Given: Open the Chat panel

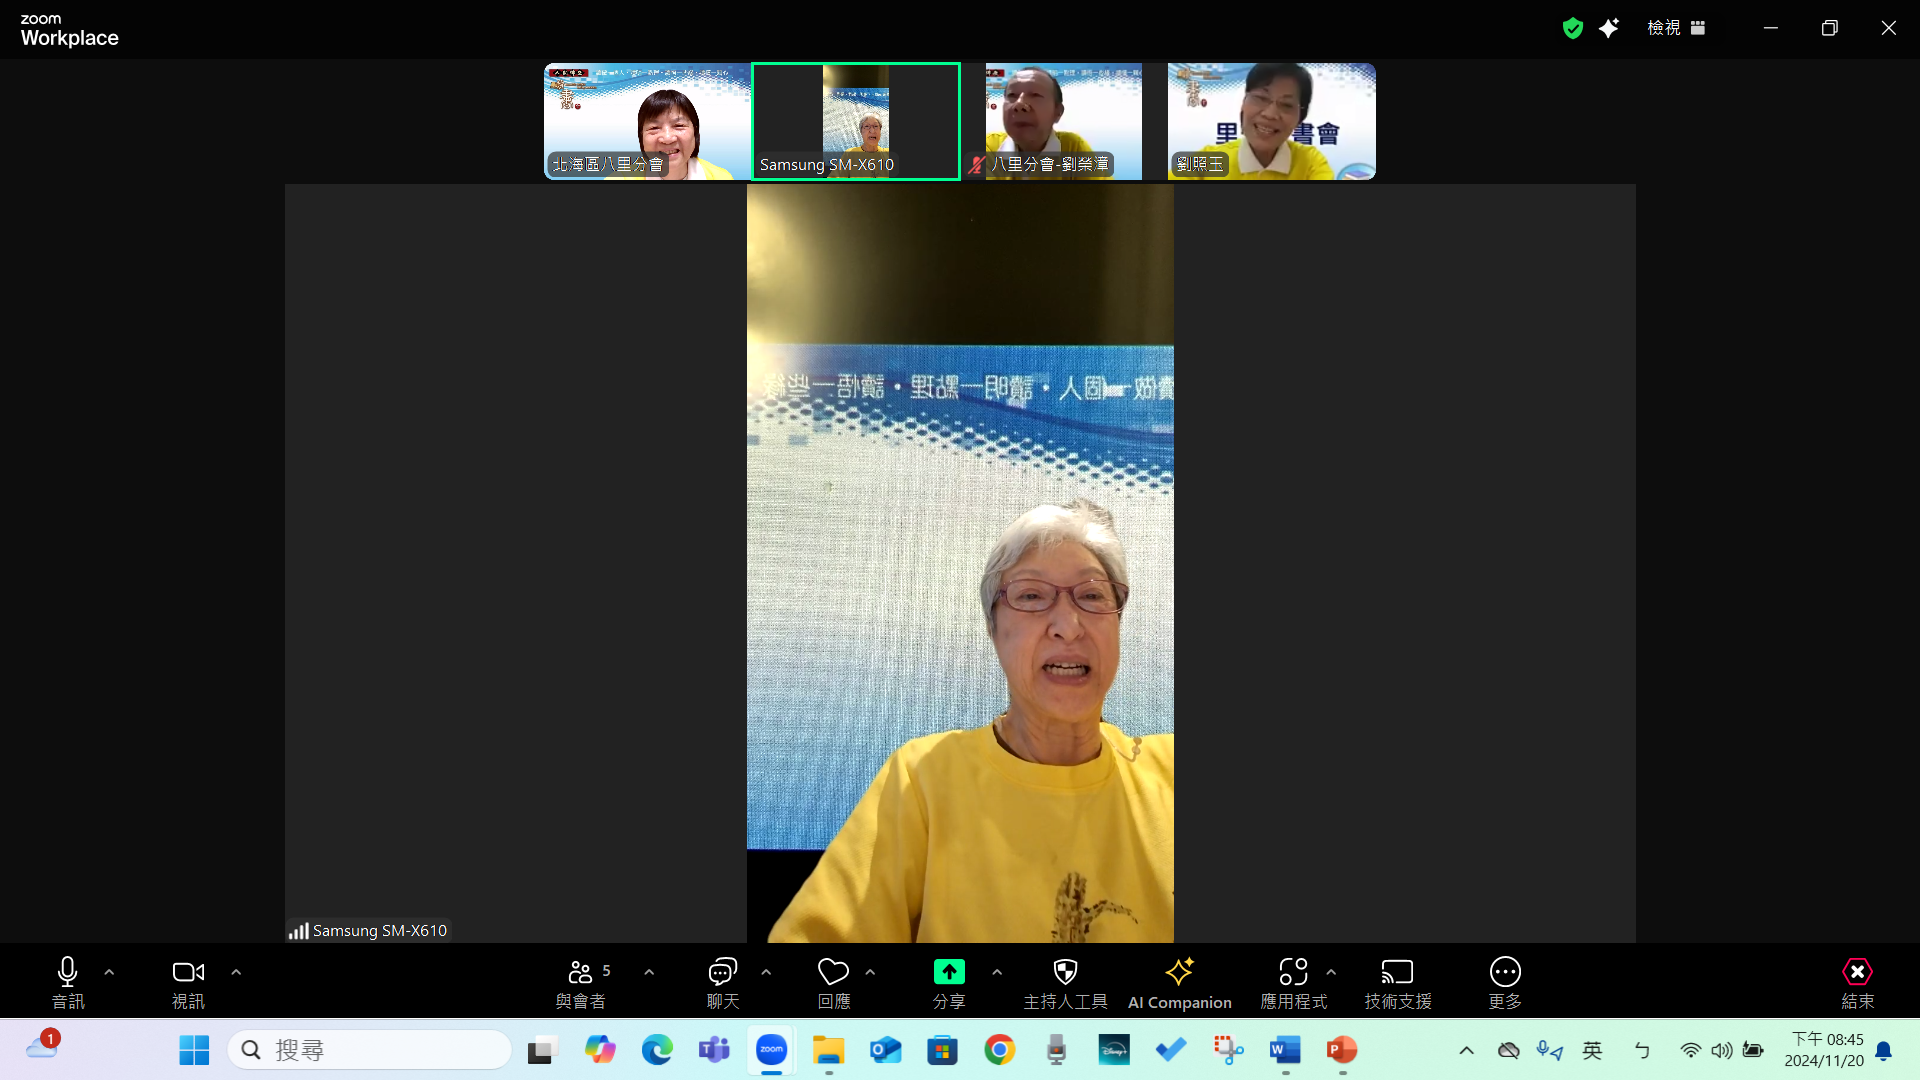Looking at the screenshot, I should pos(722,982).
